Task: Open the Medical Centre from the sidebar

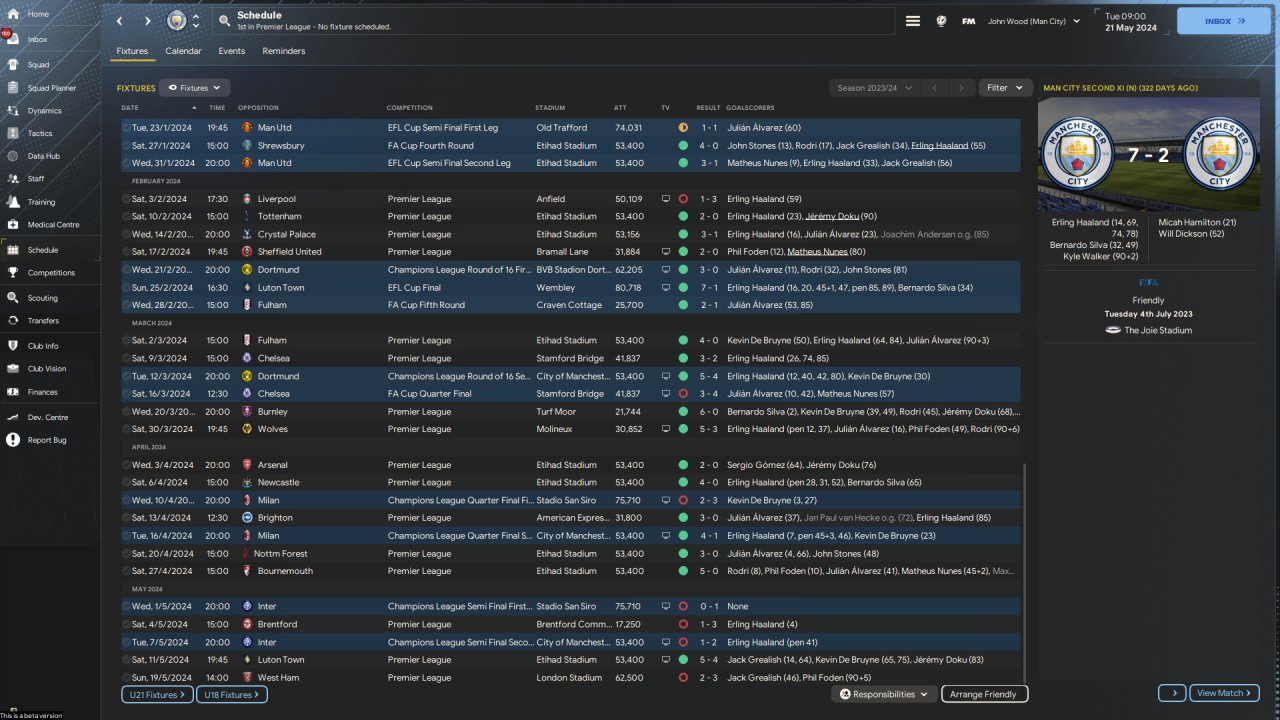Action: click(x=13, y=224)
